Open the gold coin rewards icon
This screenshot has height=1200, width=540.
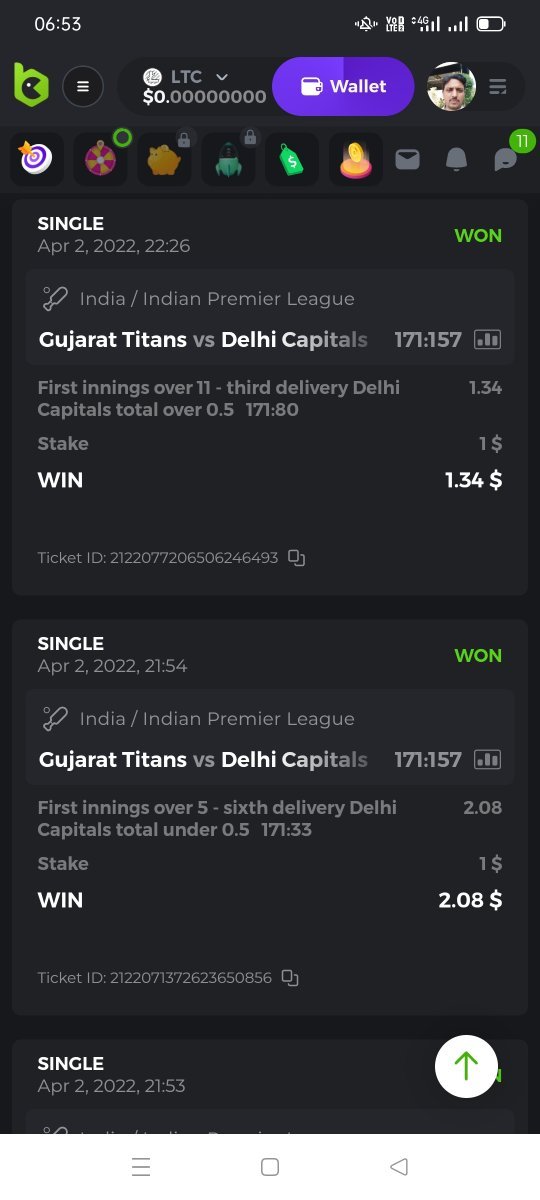(356, 159)
